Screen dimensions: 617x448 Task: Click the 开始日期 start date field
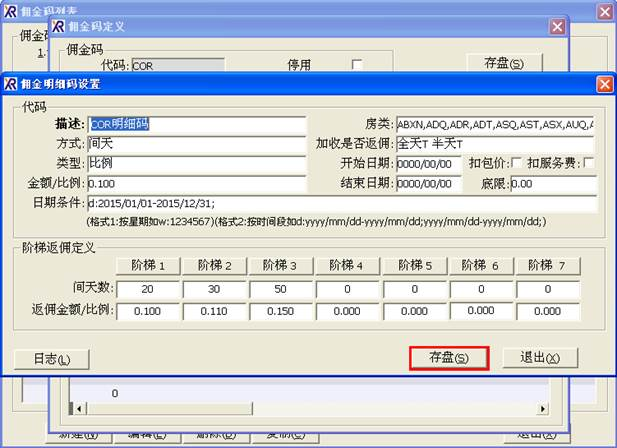[x=428, y=164]
